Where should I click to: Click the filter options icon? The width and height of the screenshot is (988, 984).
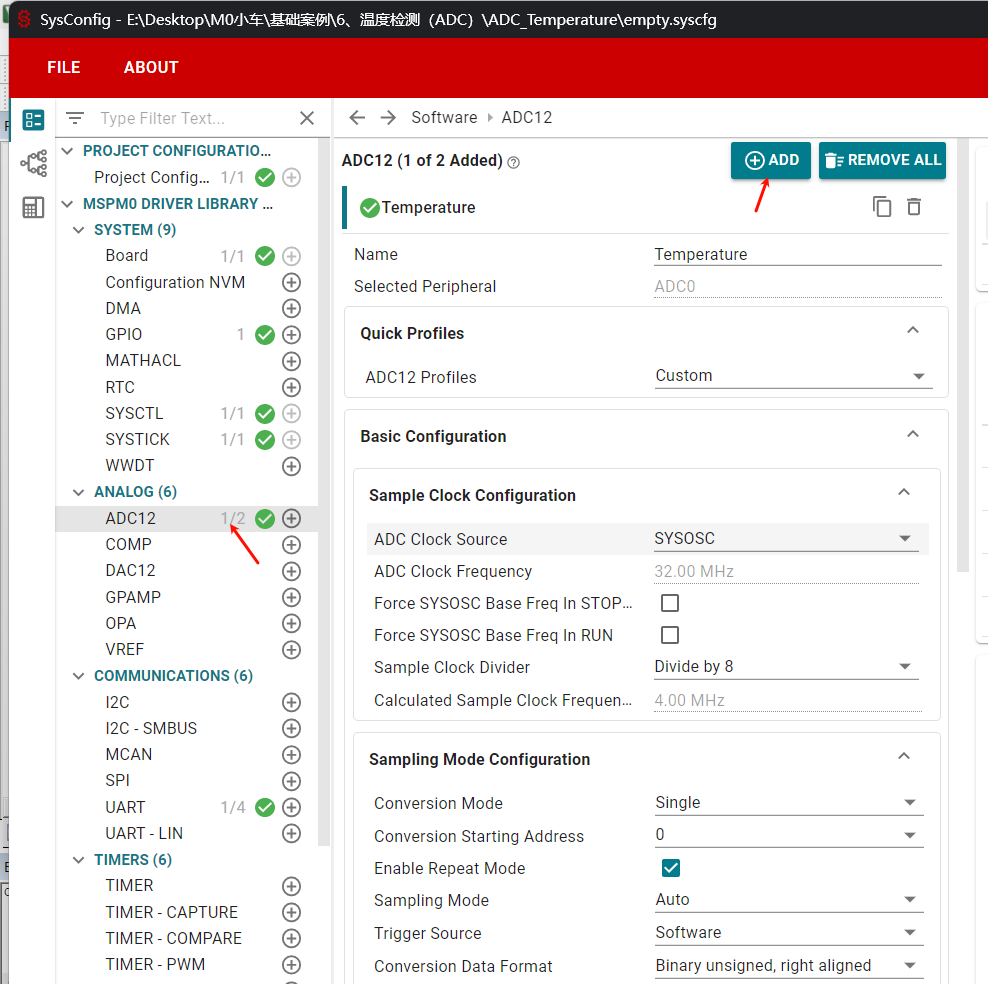75,118
